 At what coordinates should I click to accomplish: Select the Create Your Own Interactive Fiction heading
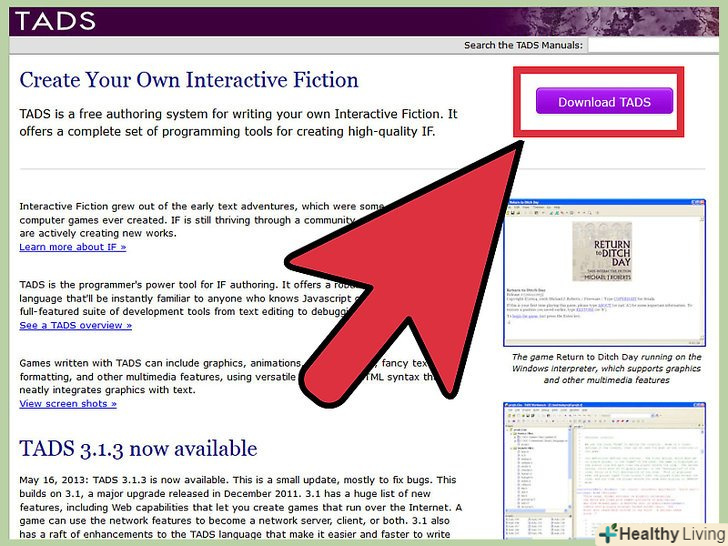pyautogui.click(x=188, y=80)
